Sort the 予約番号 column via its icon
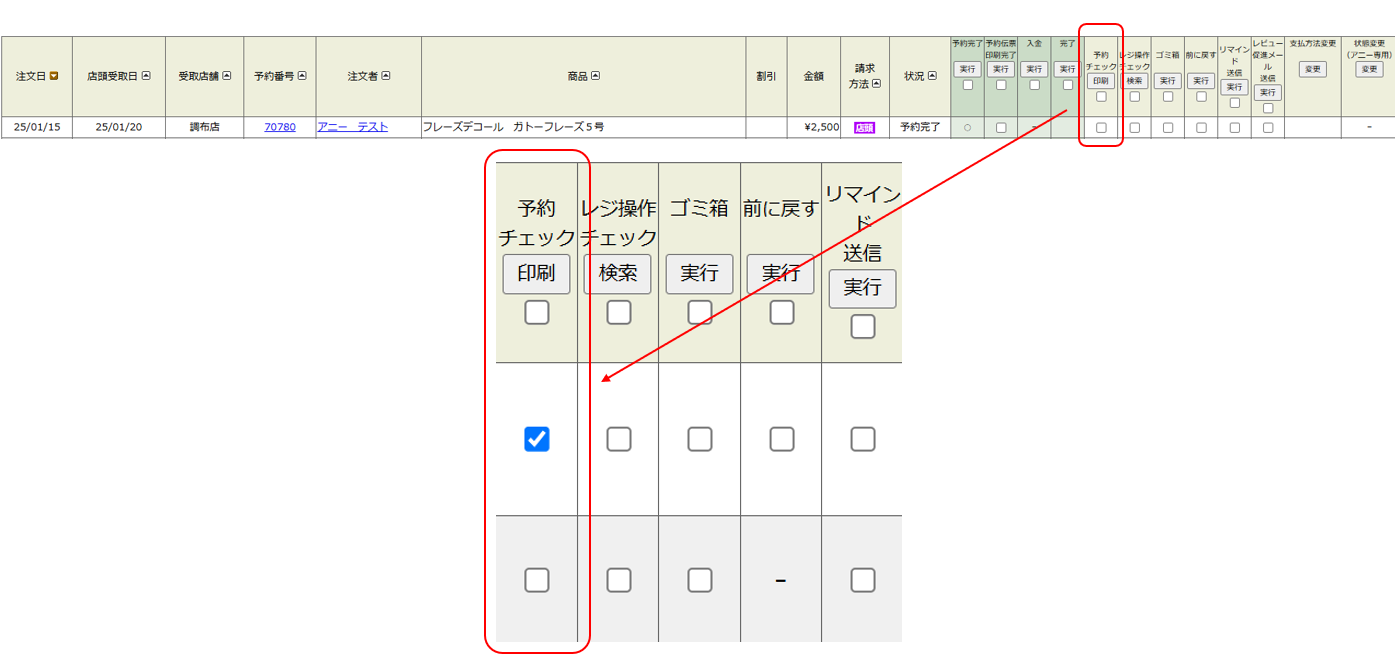 302,76
